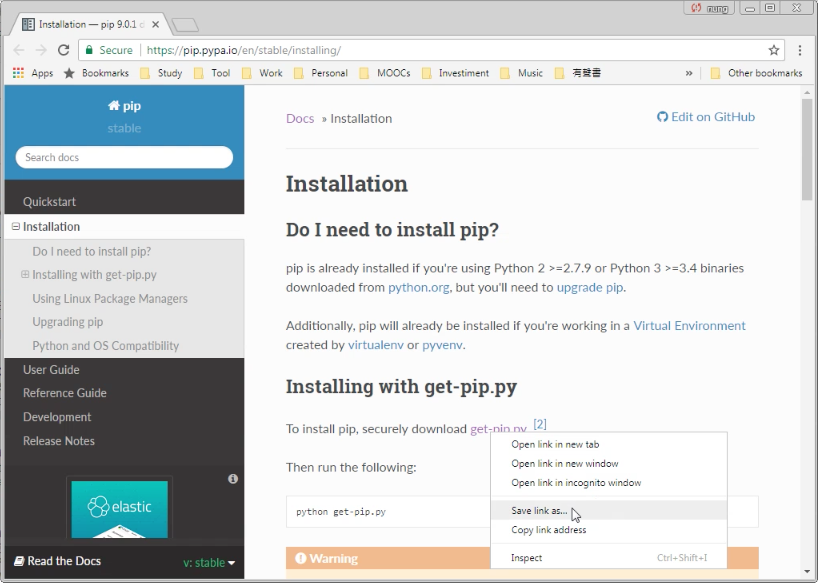Click the Secure padlock site info
818x583 pixels.
[109, 50]
